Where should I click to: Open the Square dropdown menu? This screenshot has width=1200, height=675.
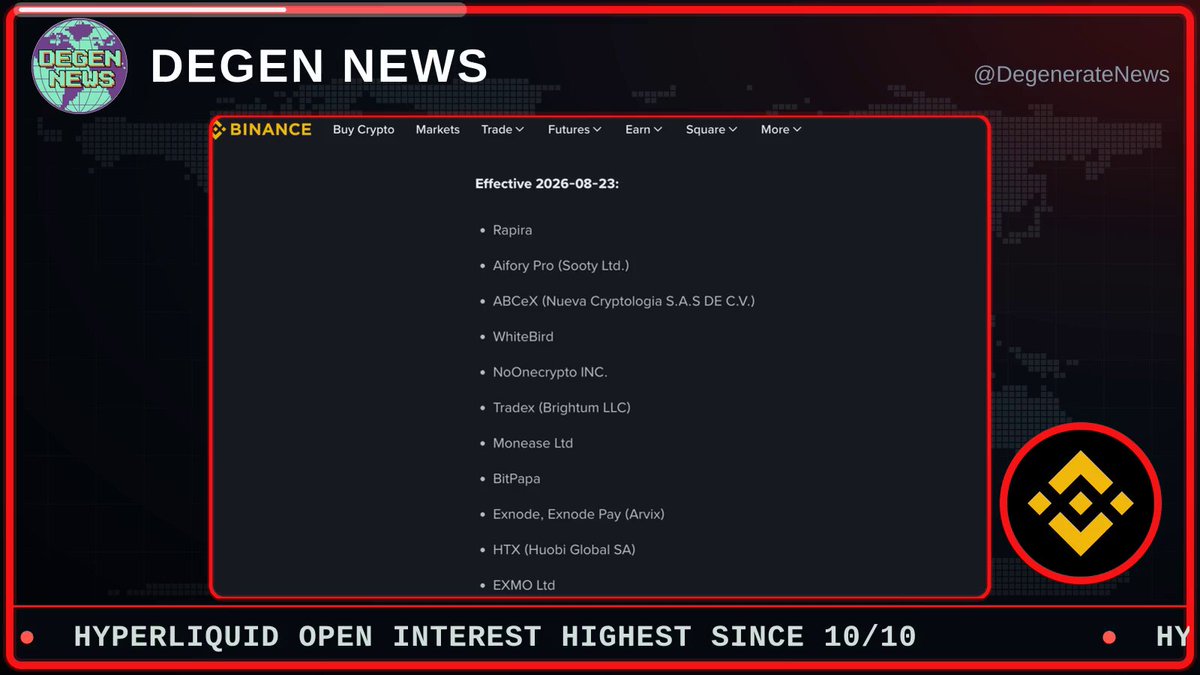click(712, 130)
